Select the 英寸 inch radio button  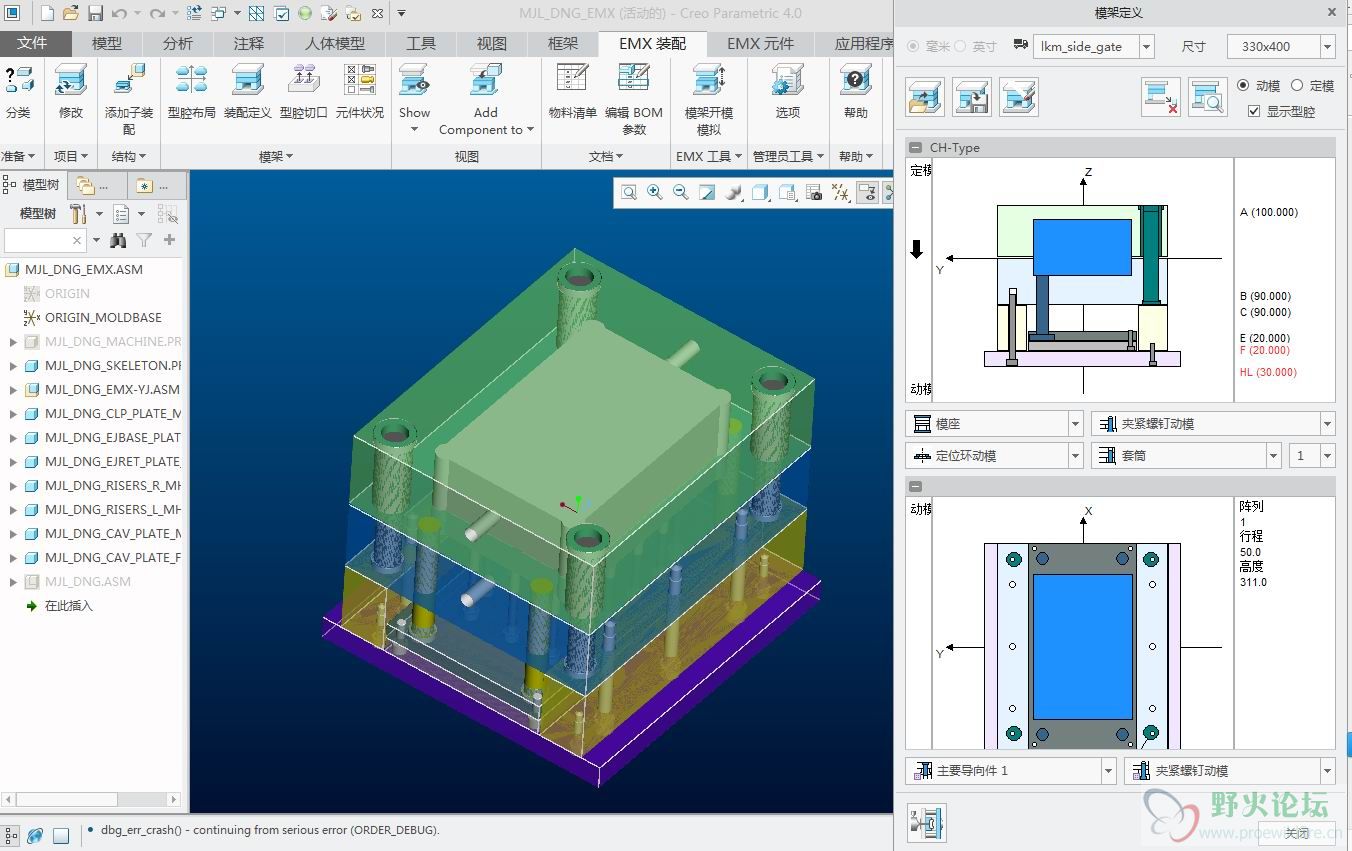[960, 46]
